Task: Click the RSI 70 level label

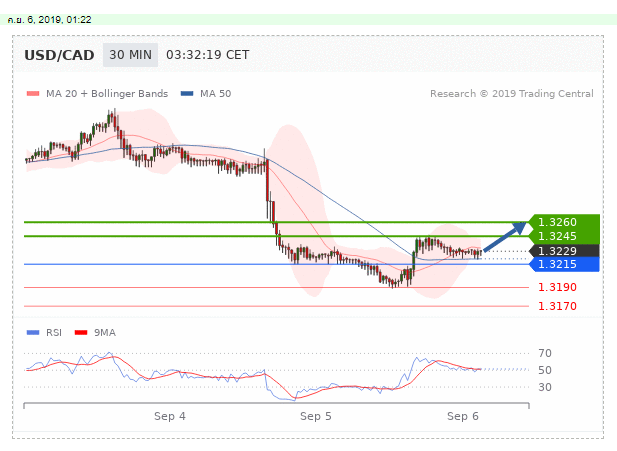Action: point(545,353)
